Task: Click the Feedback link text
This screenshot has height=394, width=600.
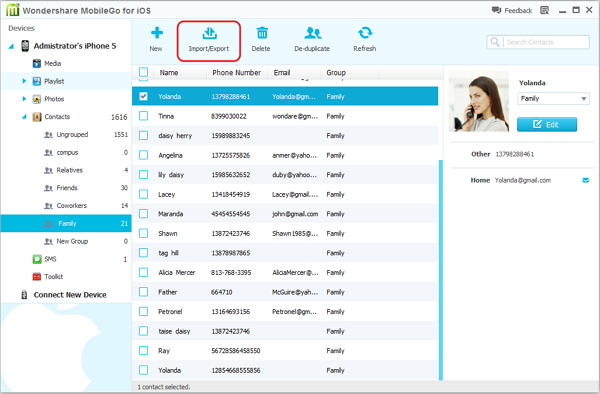Action: pyautogui.click(x=518, y=11)
